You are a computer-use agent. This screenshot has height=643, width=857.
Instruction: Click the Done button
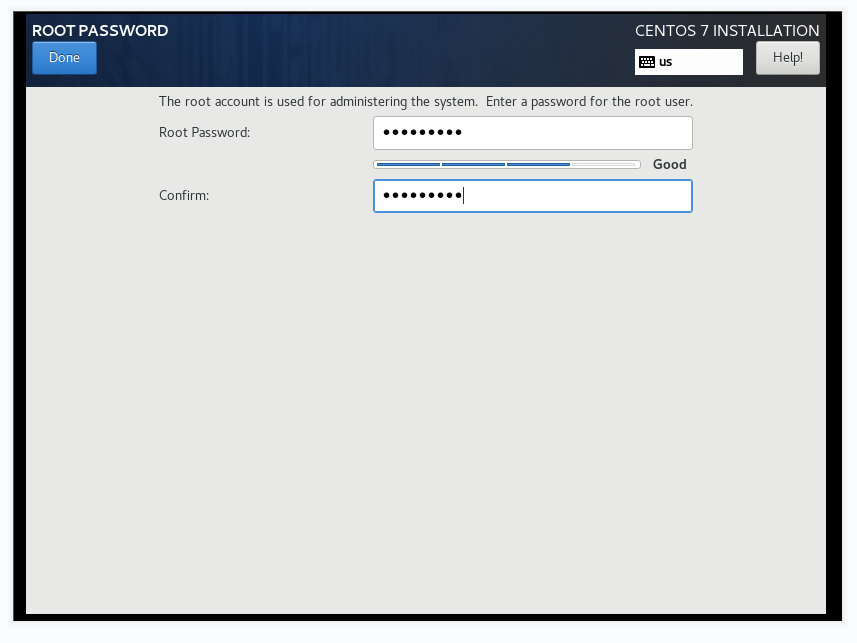[x=64, y=58]
